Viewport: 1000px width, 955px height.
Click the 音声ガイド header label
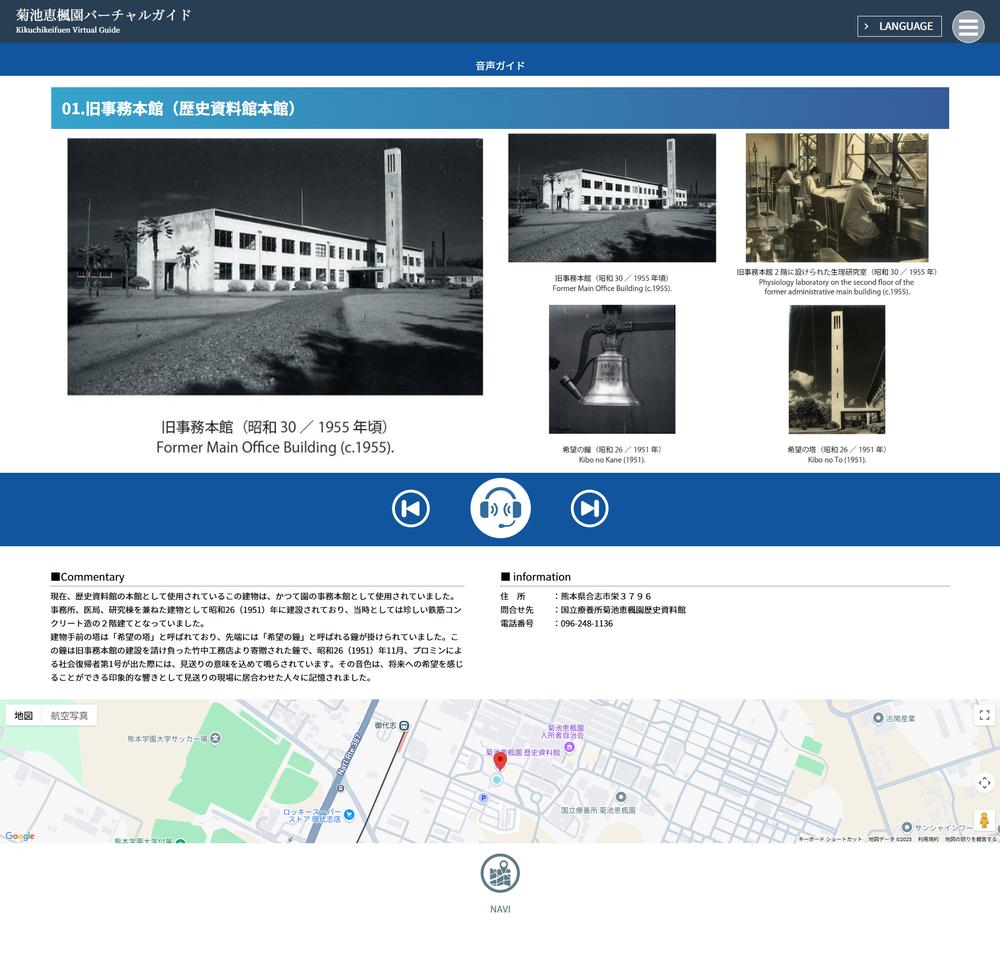click(500, 66)
